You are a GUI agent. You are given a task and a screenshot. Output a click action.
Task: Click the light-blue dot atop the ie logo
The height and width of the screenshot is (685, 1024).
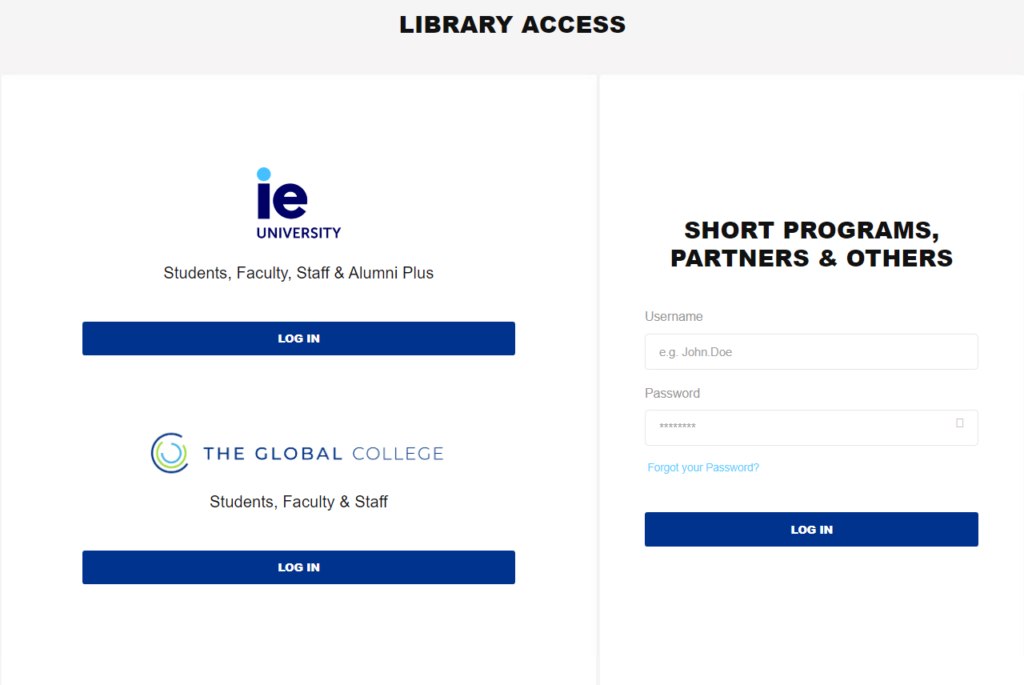pos(263,174)
